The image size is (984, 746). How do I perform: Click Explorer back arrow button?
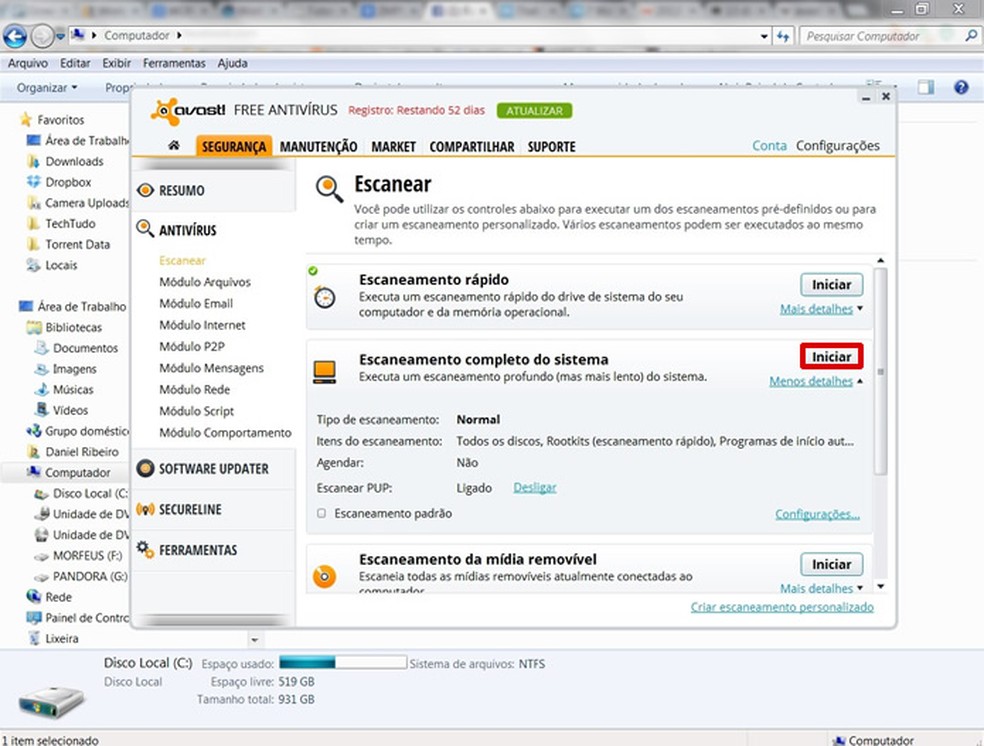14,36
